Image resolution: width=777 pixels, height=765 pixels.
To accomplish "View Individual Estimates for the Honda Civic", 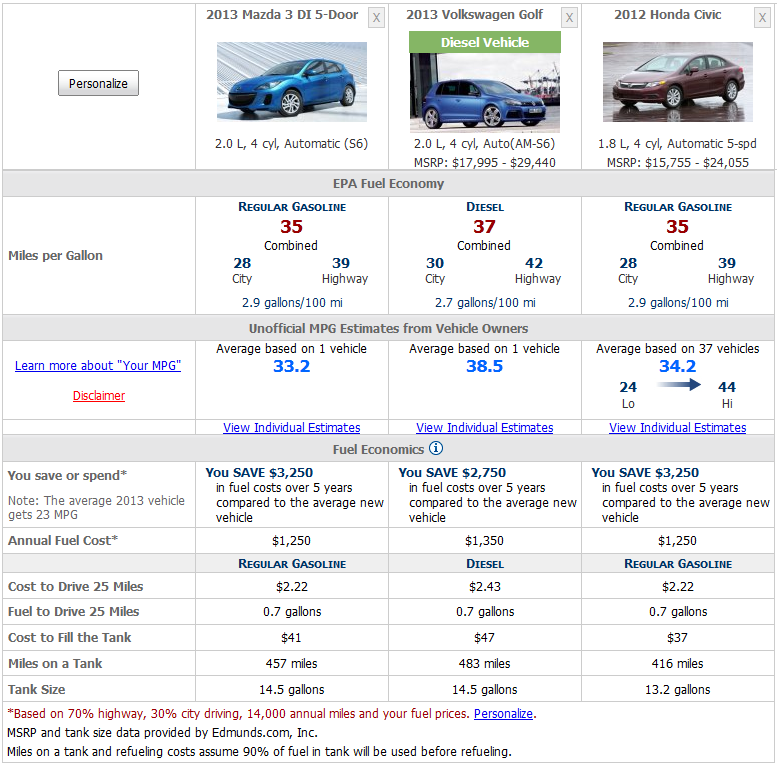I will click(x=677, y=427).
